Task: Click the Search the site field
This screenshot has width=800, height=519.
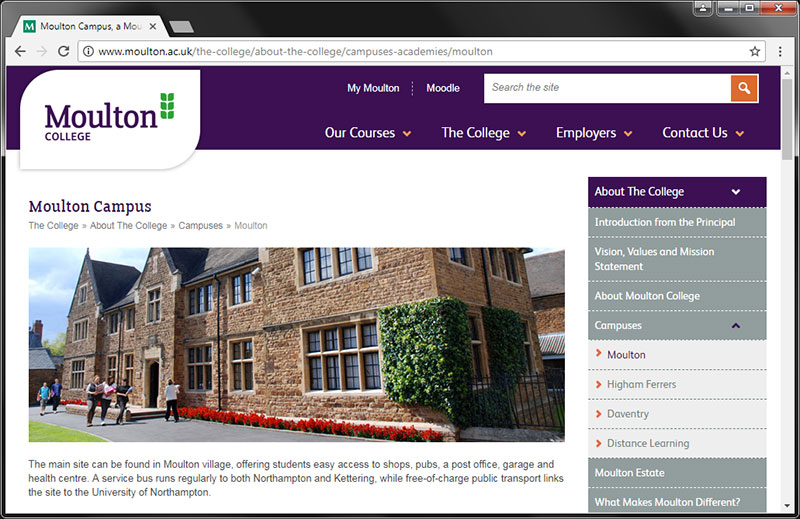Action: coord(607,88)
